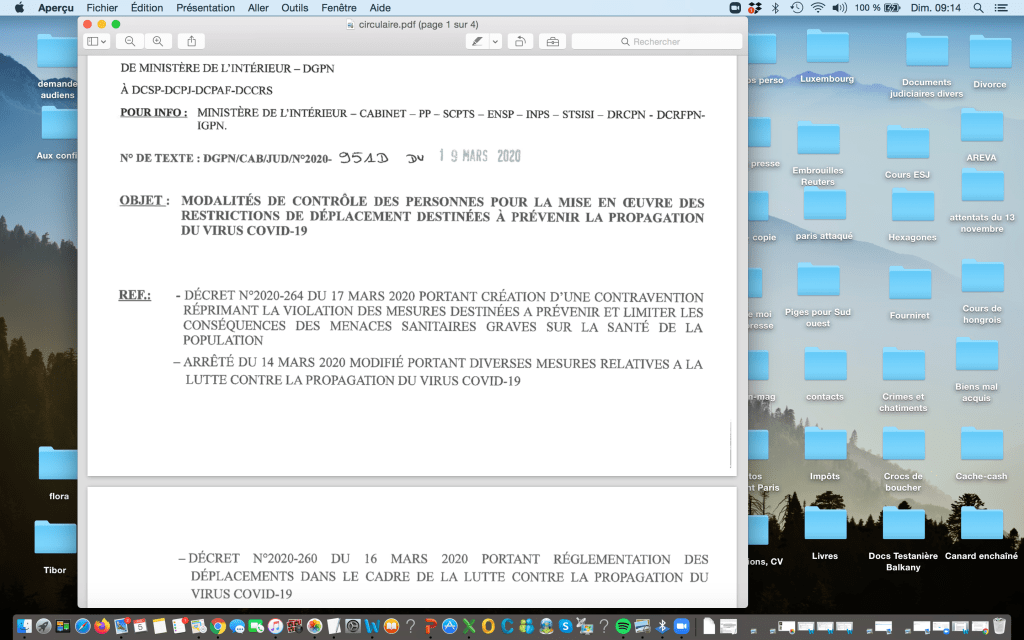Click the zoom in magnifier button
1024x640 pixels.
pyautogui.click(x=157, y=41)
